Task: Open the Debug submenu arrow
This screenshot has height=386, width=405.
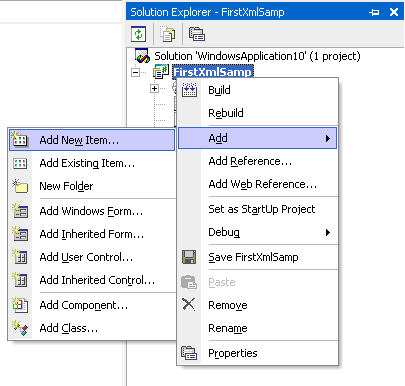Action: [x=328, y=232]
